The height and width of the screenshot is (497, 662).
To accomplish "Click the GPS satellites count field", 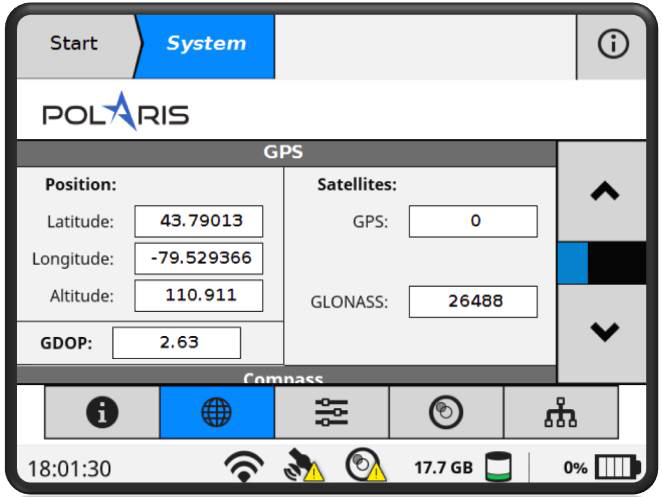I will pos(473,221).
